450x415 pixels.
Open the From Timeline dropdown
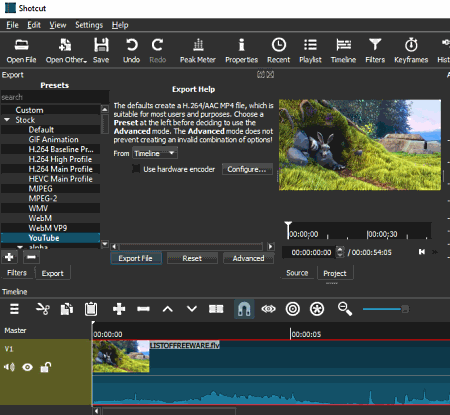[155, 153]
